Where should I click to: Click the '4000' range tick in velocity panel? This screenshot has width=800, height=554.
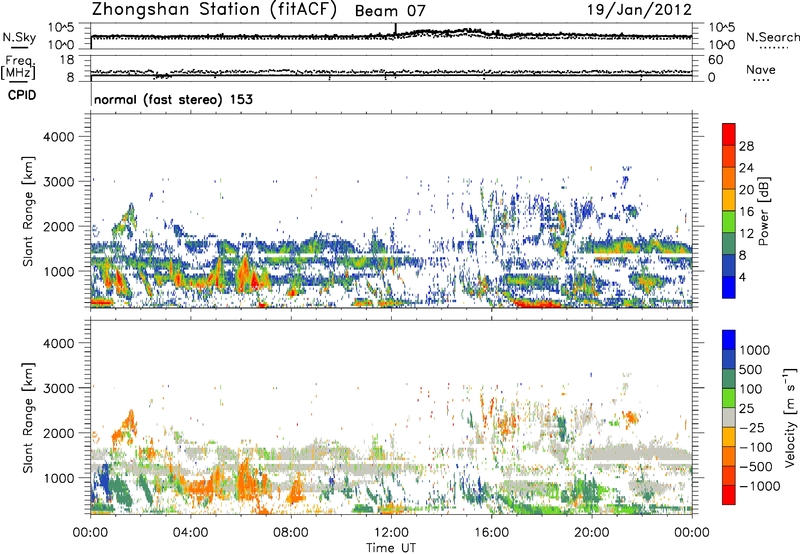(x=59, y=343)
